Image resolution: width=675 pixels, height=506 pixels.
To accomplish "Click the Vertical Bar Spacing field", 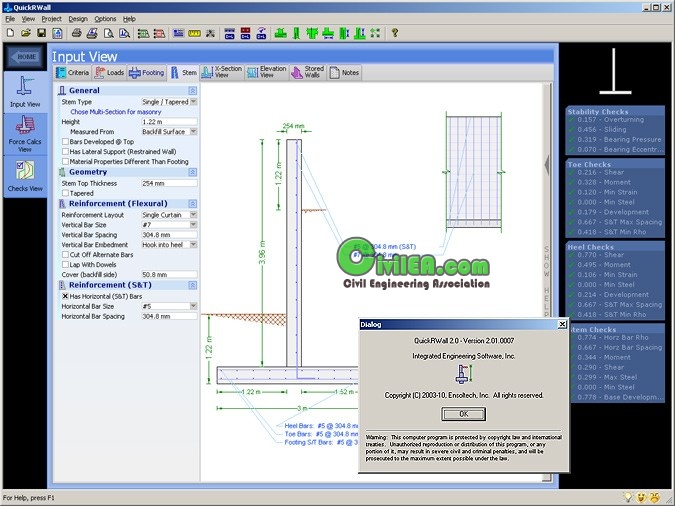I will (169, 235).
